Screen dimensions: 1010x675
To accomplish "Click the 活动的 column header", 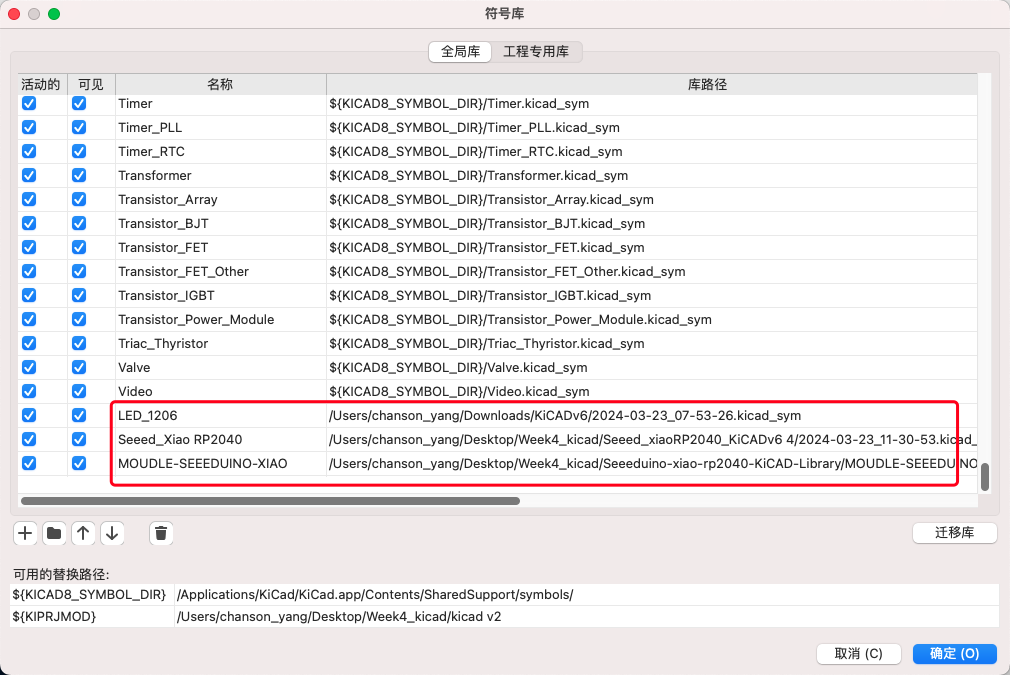I will [x=43, y=84].
